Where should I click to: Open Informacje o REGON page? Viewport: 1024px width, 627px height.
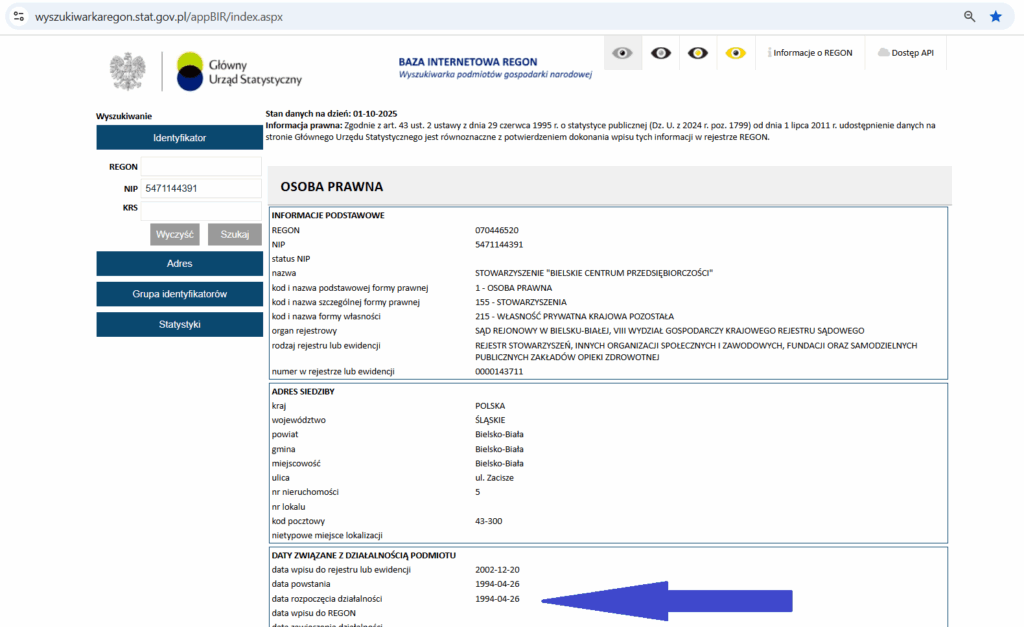811,53
